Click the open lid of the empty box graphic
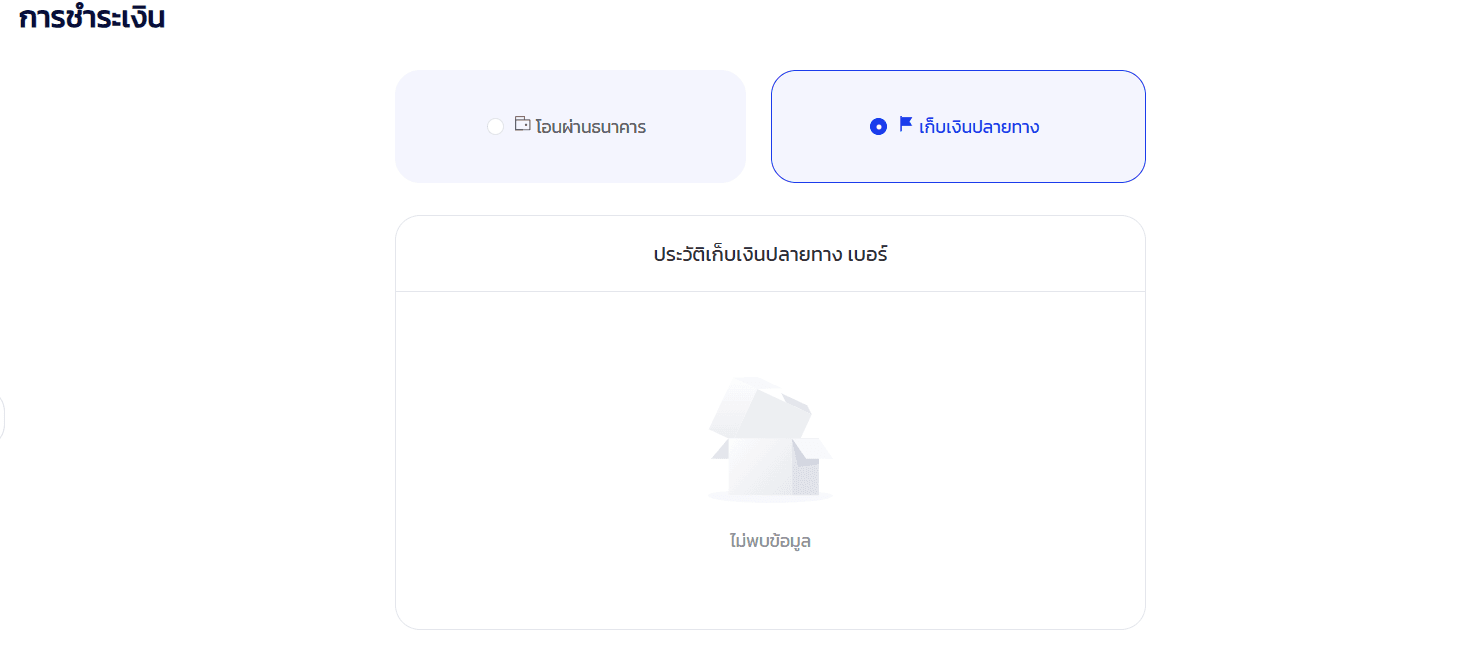The height and width of the screenshot is (653, 1478). pos(758,404)
